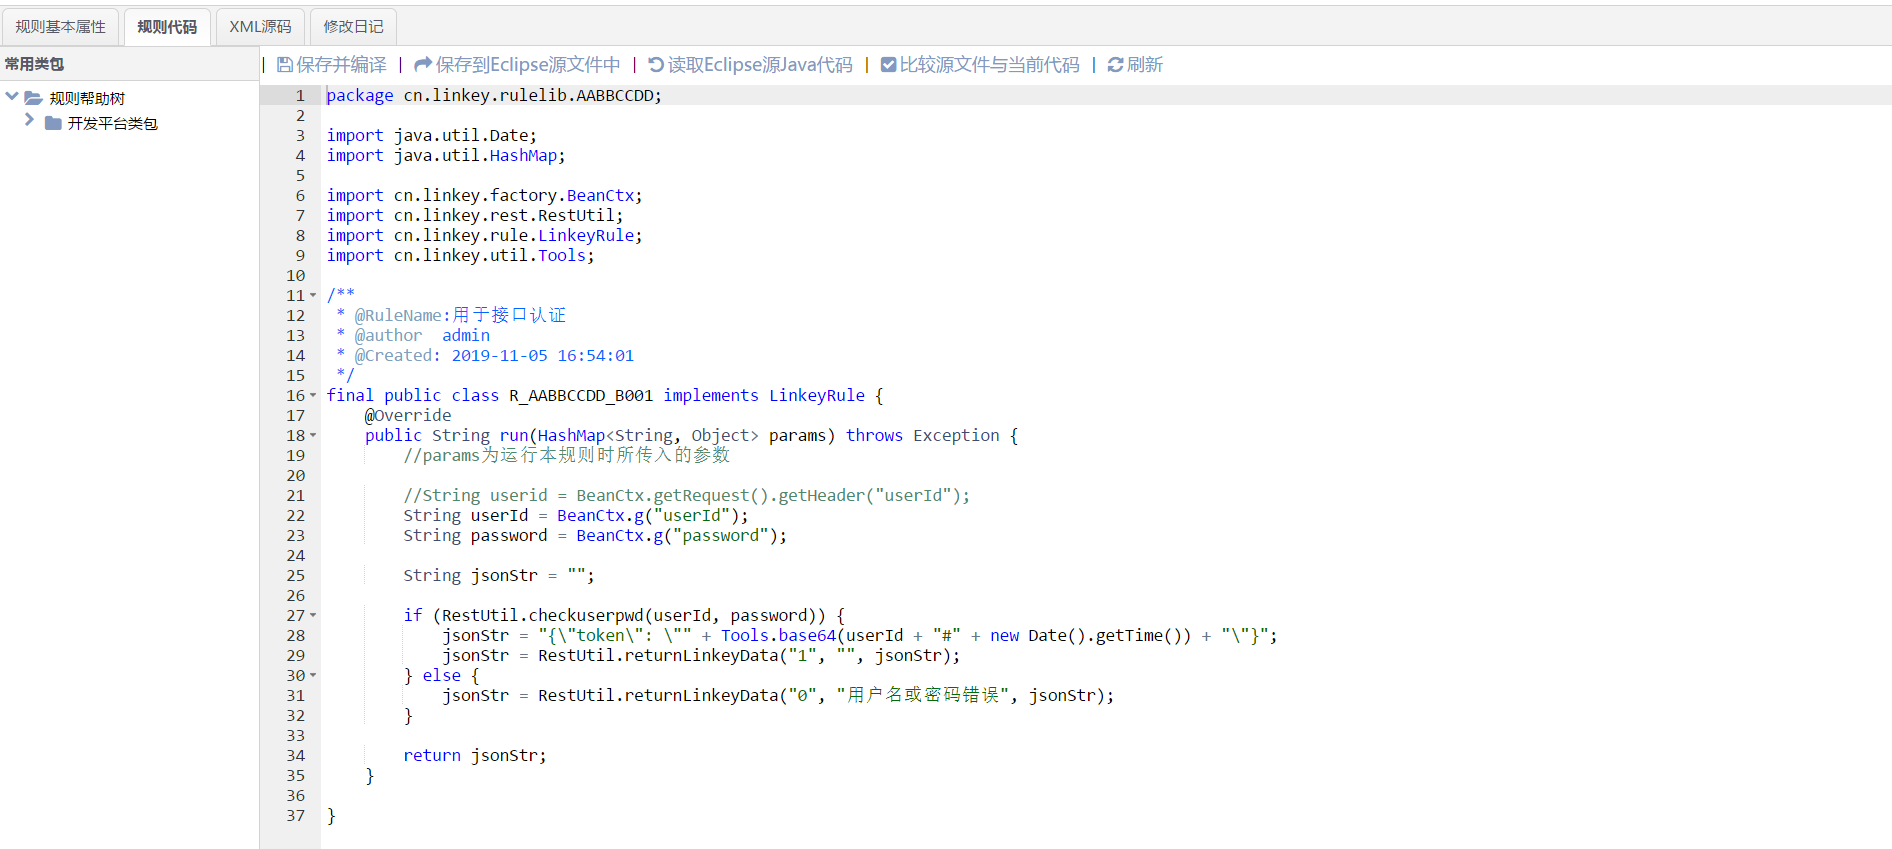Click the @RuleName comment text 用于接口认证
This screenshot has width=1892, height=849.
[x=509, y=315]
